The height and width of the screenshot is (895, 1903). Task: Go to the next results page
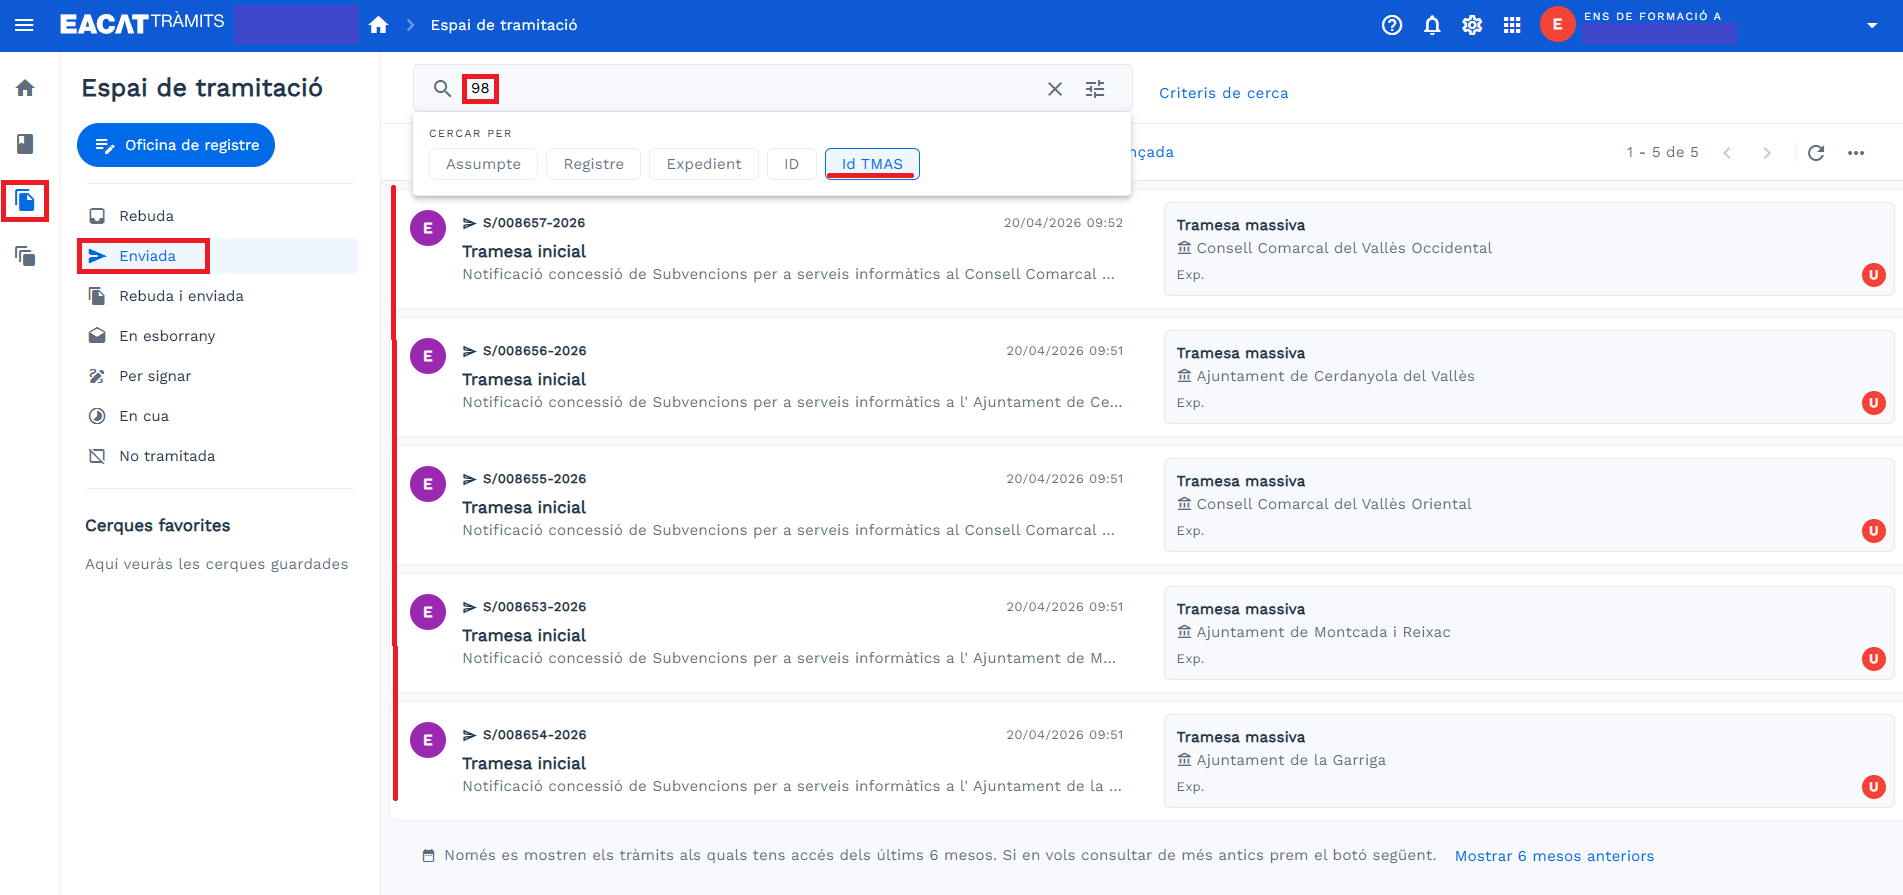click(x=1767, y=153)
